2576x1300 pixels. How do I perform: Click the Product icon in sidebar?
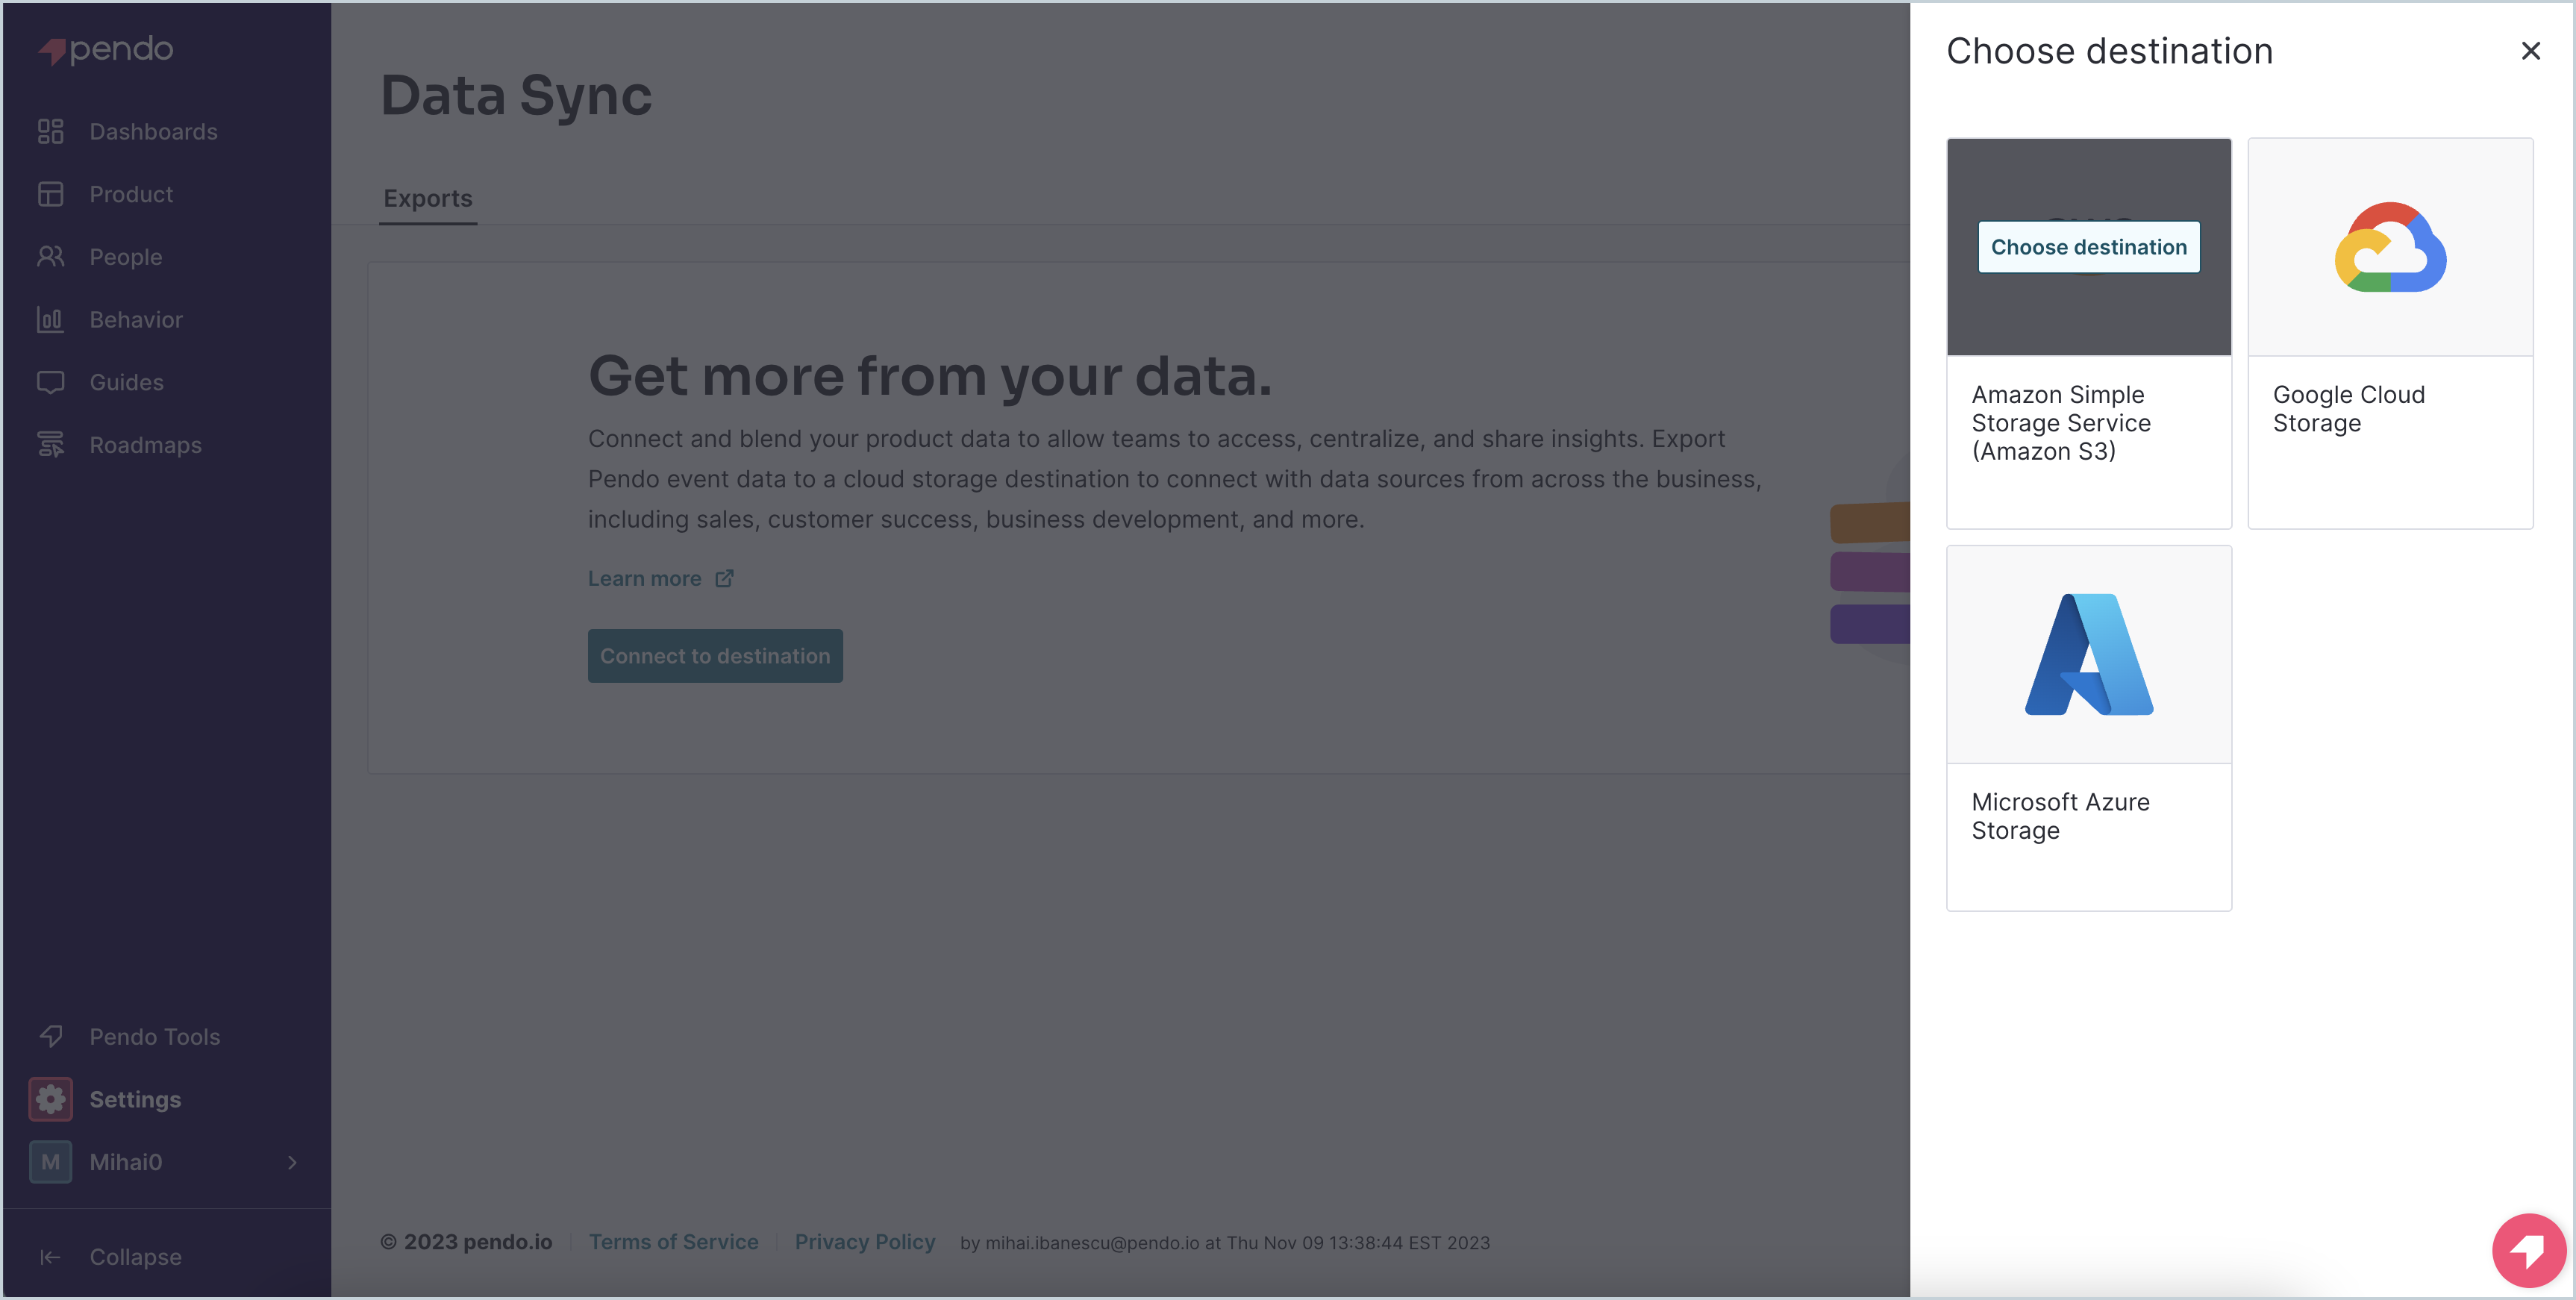(51, 194)
